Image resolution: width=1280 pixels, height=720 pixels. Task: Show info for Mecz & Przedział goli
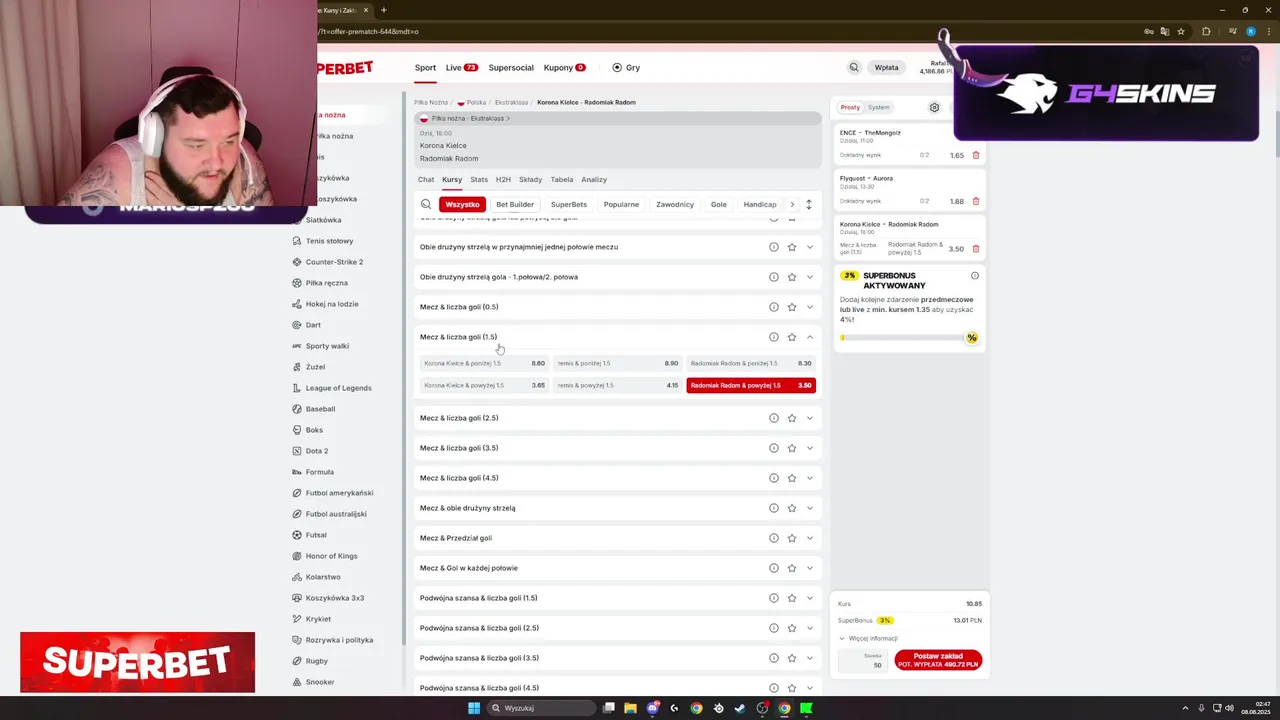click(774, 538)
